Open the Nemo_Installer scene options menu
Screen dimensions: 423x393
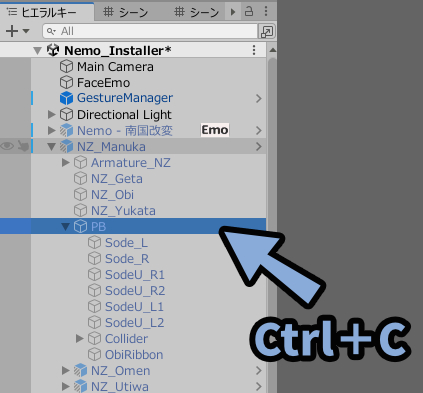click(254, 50)
